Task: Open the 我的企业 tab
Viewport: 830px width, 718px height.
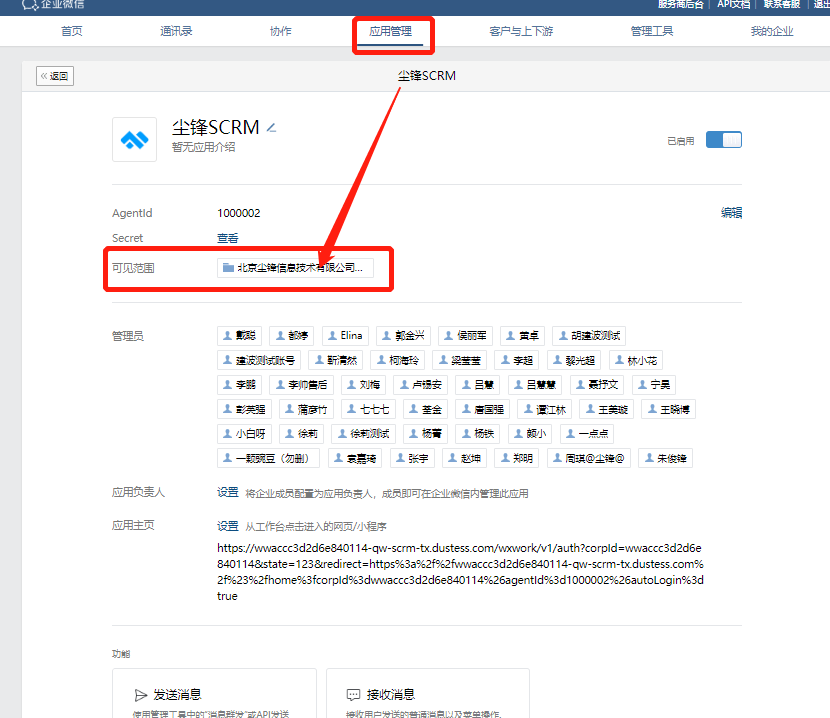Action: click(x=772, y=31)
